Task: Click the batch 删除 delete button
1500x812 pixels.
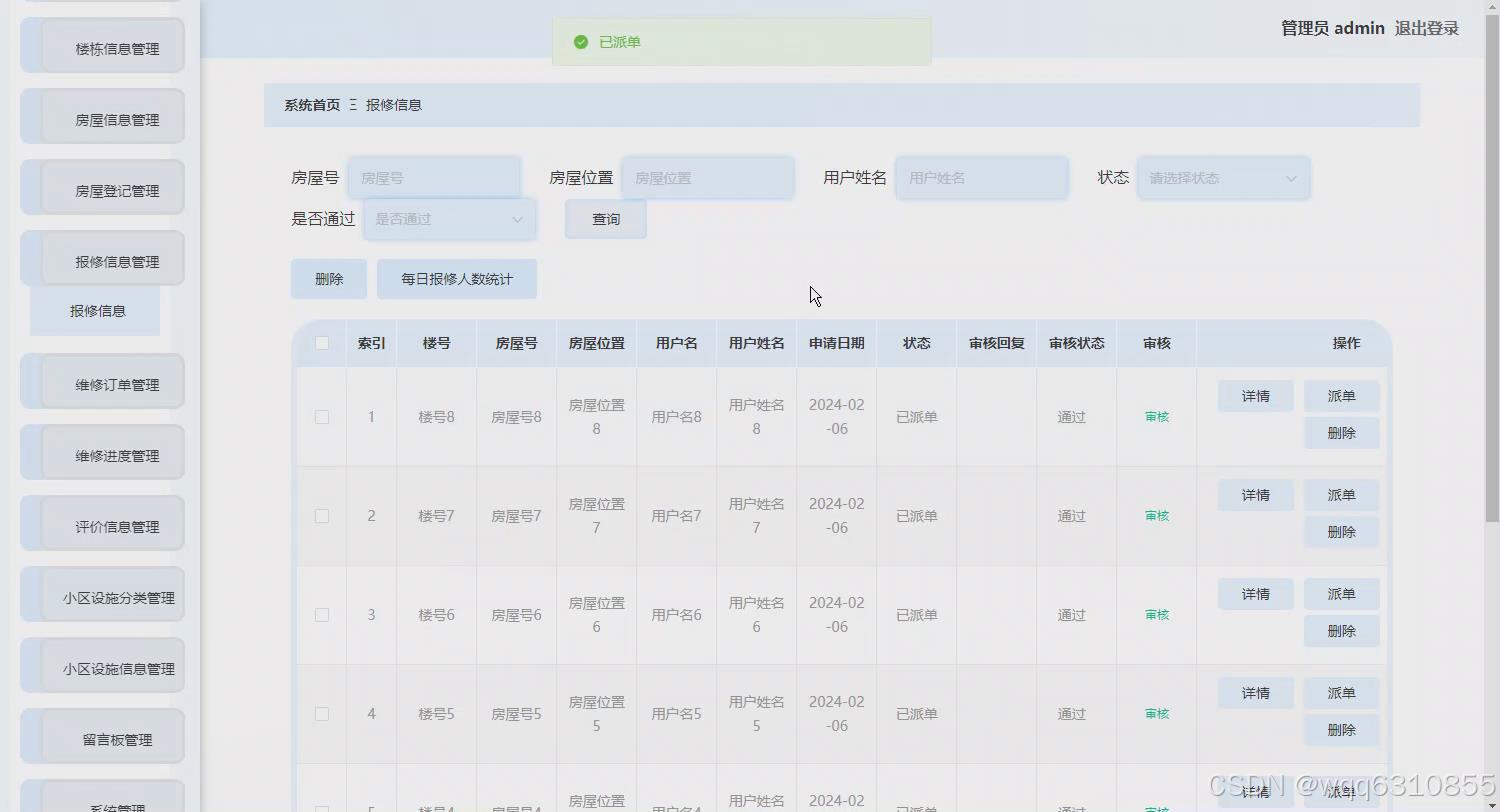Action: [x=328, y=279]
